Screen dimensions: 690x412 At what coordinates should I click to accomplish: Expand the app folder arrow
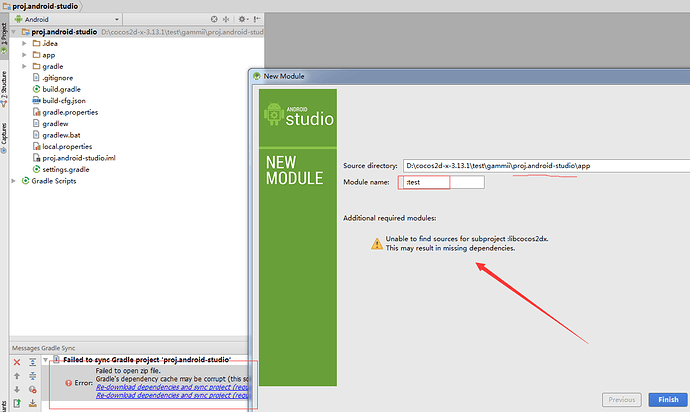pyautogui.click(x=24, y=55)
